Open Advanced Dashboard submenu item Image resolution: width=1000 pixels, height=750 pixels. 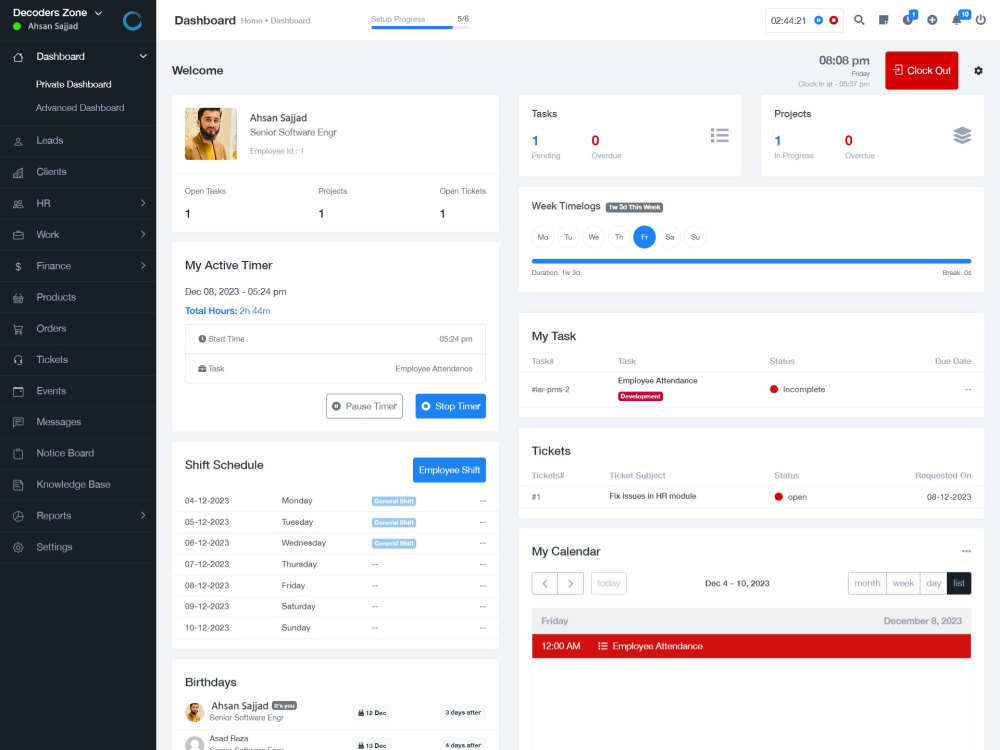(80, 108)
